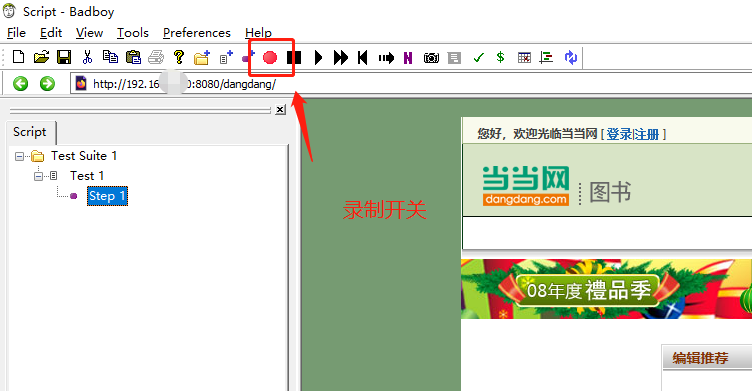Toggle the purple N navigation mode icon
The image size is (752, 391).
(x=408, y=58)
